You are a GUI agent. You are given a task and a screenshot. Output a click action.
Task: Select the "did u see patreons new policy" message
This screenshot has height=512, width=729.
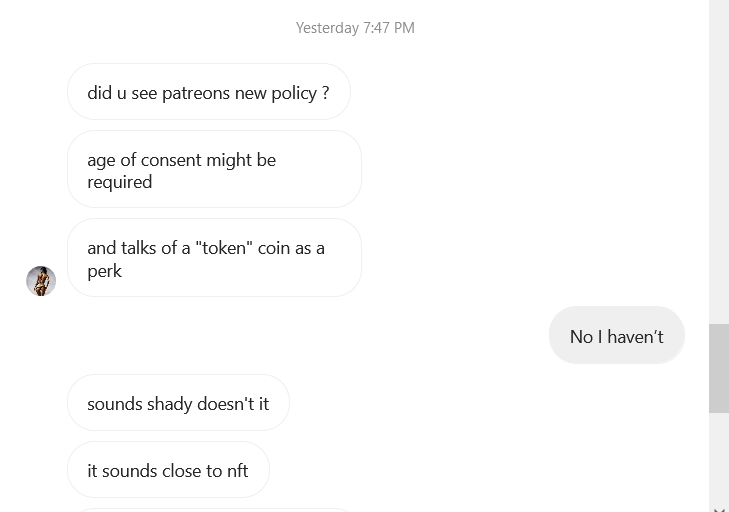click(x=208, y=92)
